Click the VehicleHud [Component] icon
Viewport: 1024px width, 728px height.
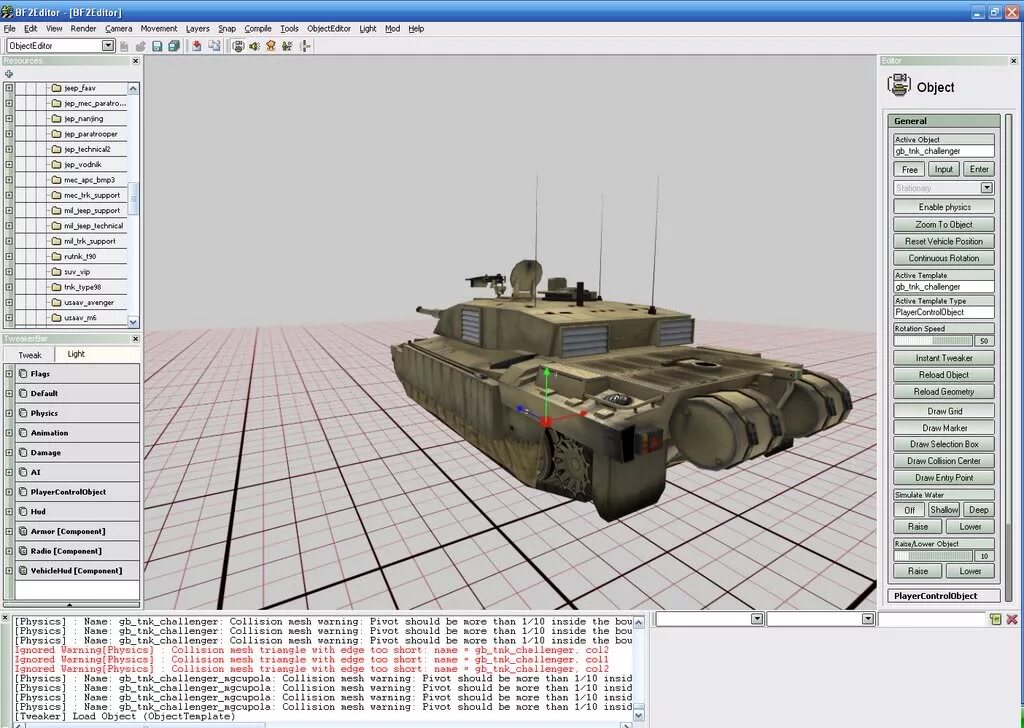pos(23,570)
